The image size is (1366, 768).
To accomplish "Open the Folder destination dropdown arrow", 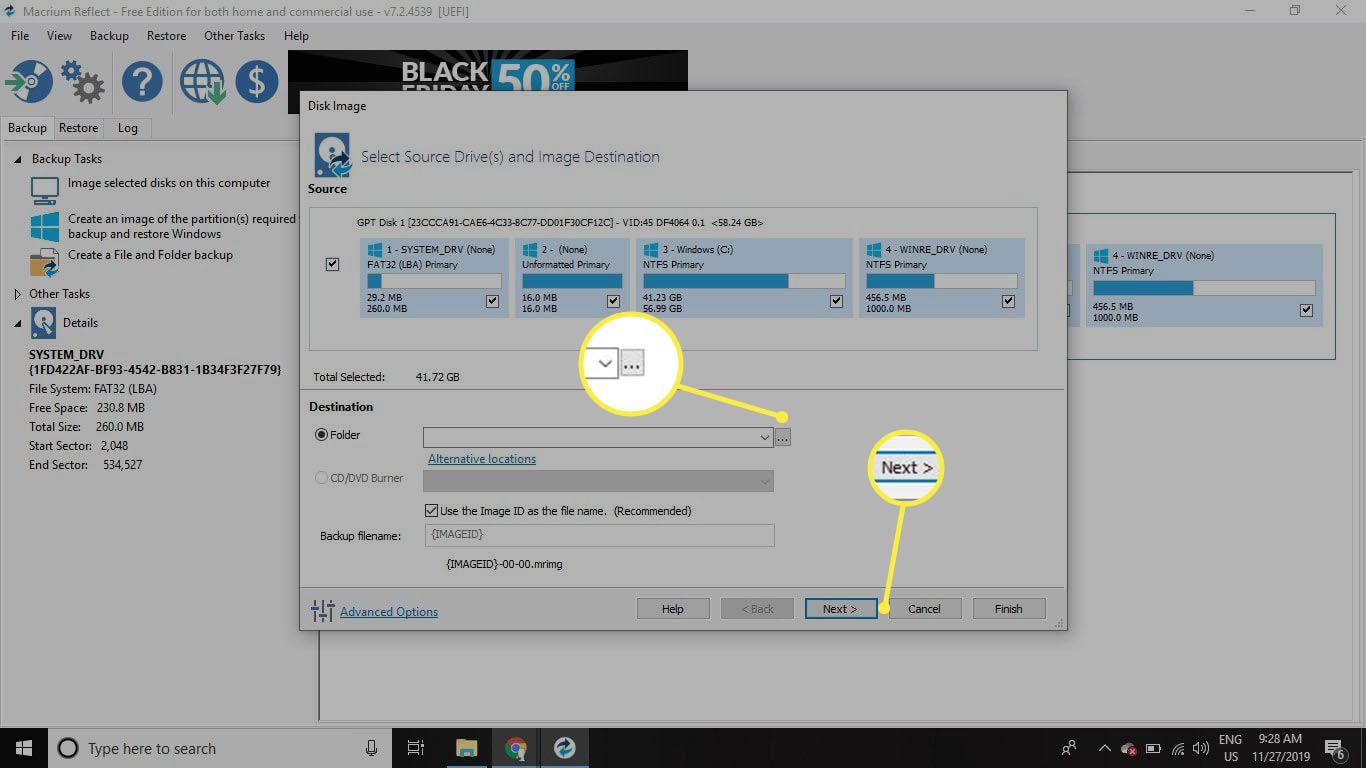I will [x=765, y=437].
